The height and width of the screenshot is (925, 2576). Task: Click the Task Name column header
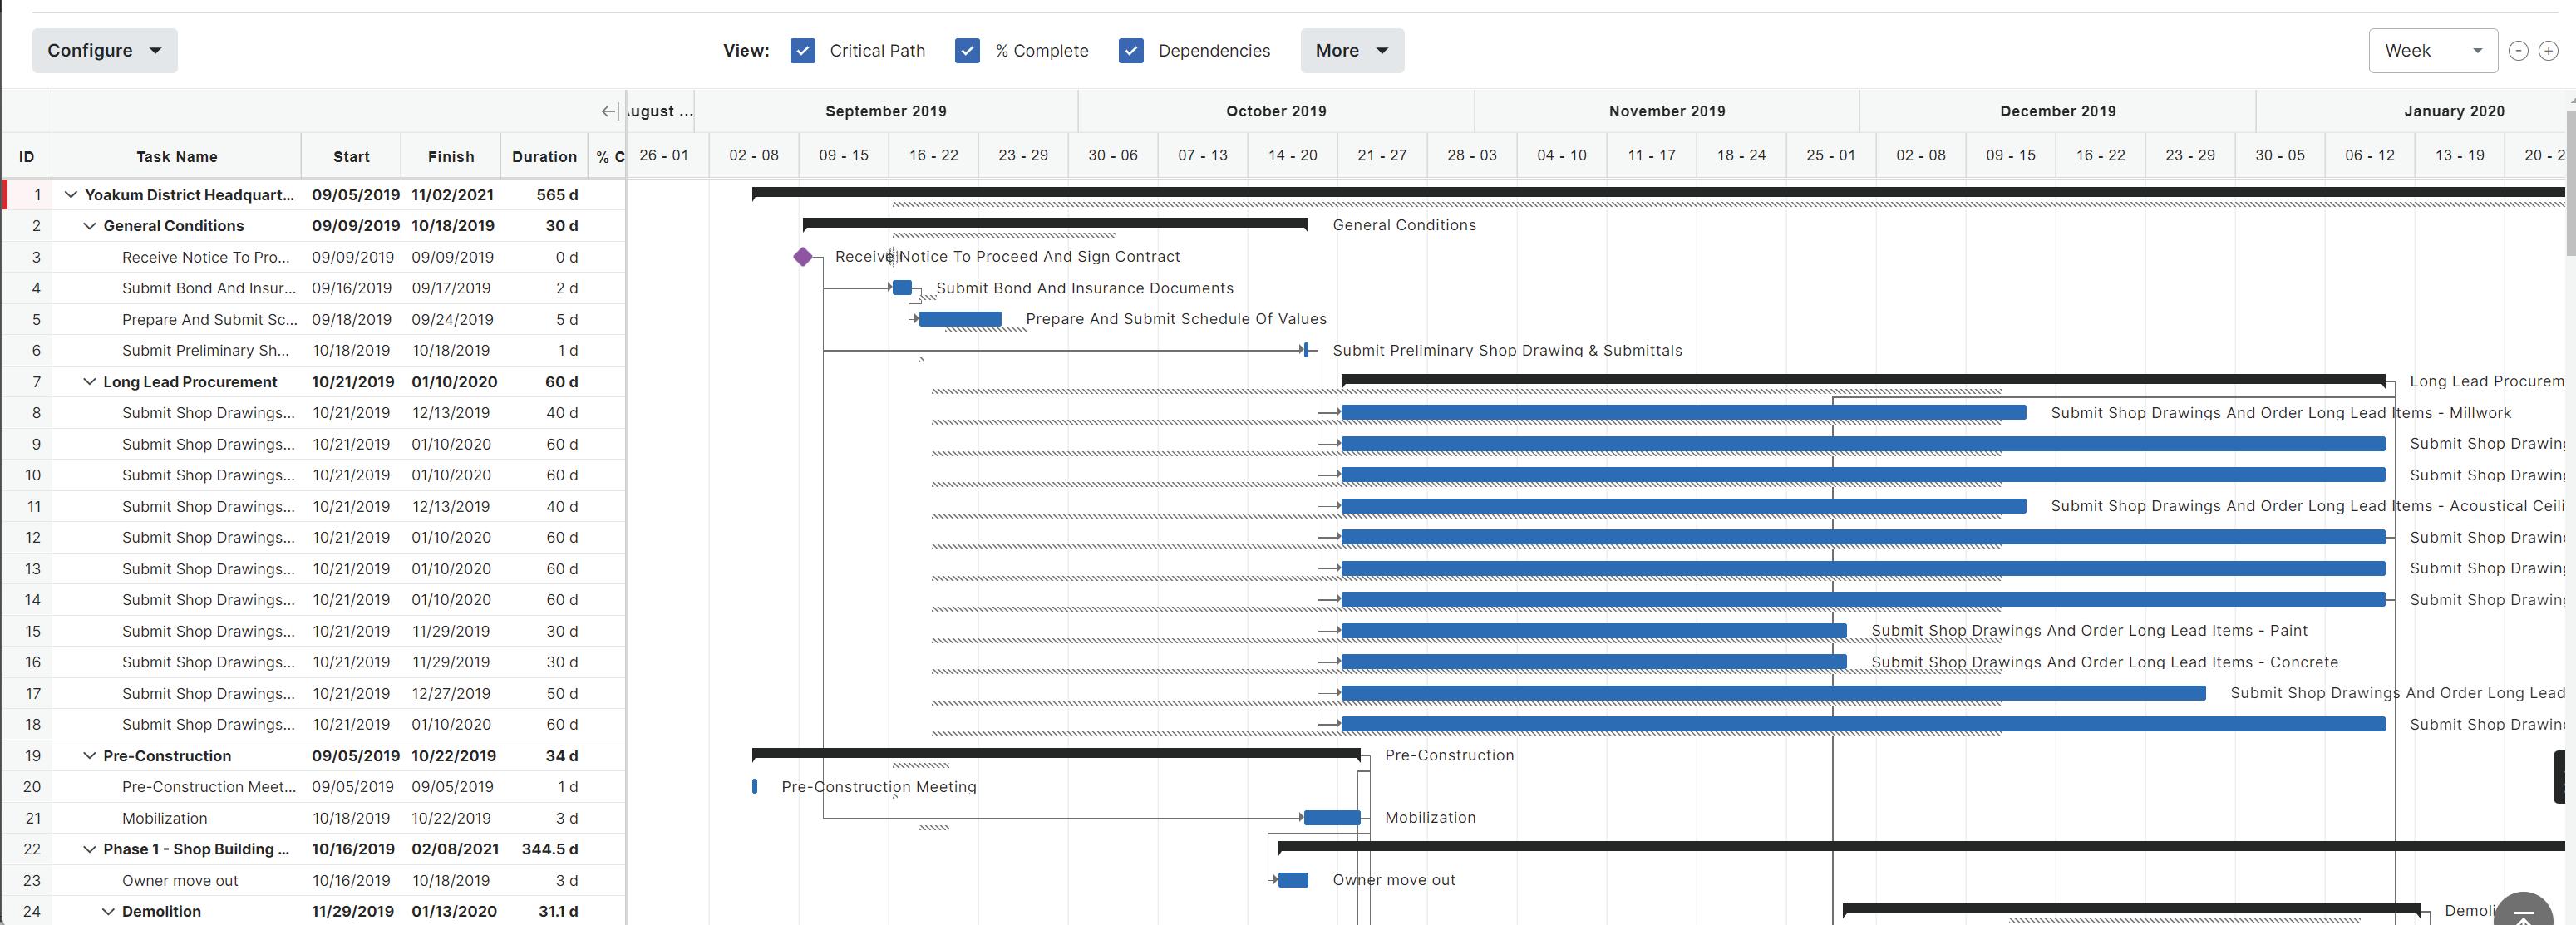pyautogui.click(x=176, y=157)
